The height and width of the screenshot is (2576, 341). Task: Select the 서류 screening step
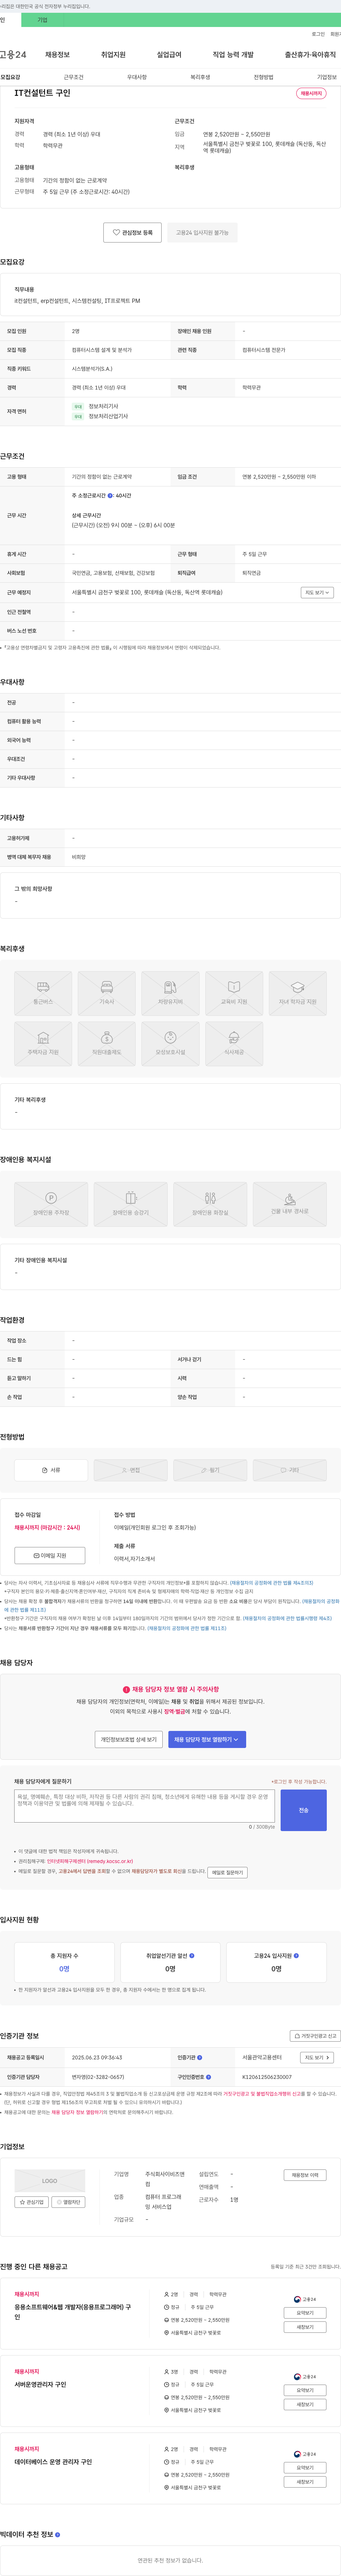click(51, 1470)
